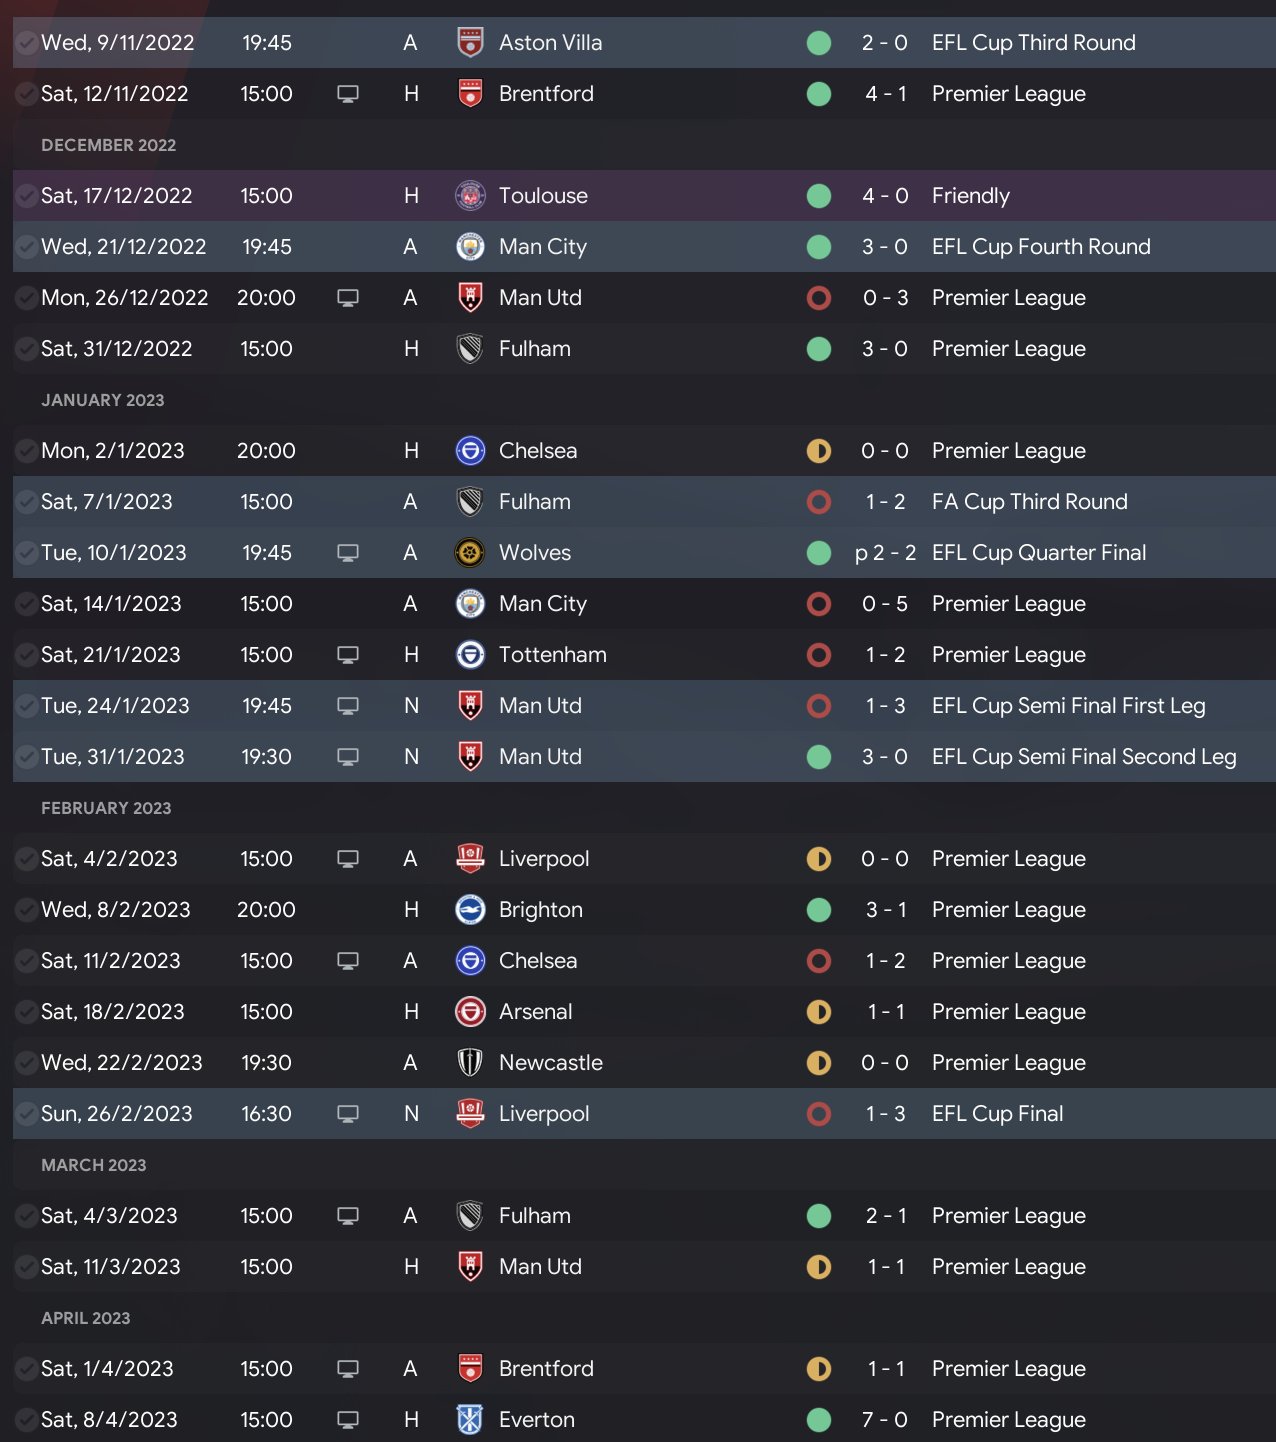Click TV icon on the Tottenham fixture row
The height and width of the screenshot is (1442, 1276).
tap(348, 655)
